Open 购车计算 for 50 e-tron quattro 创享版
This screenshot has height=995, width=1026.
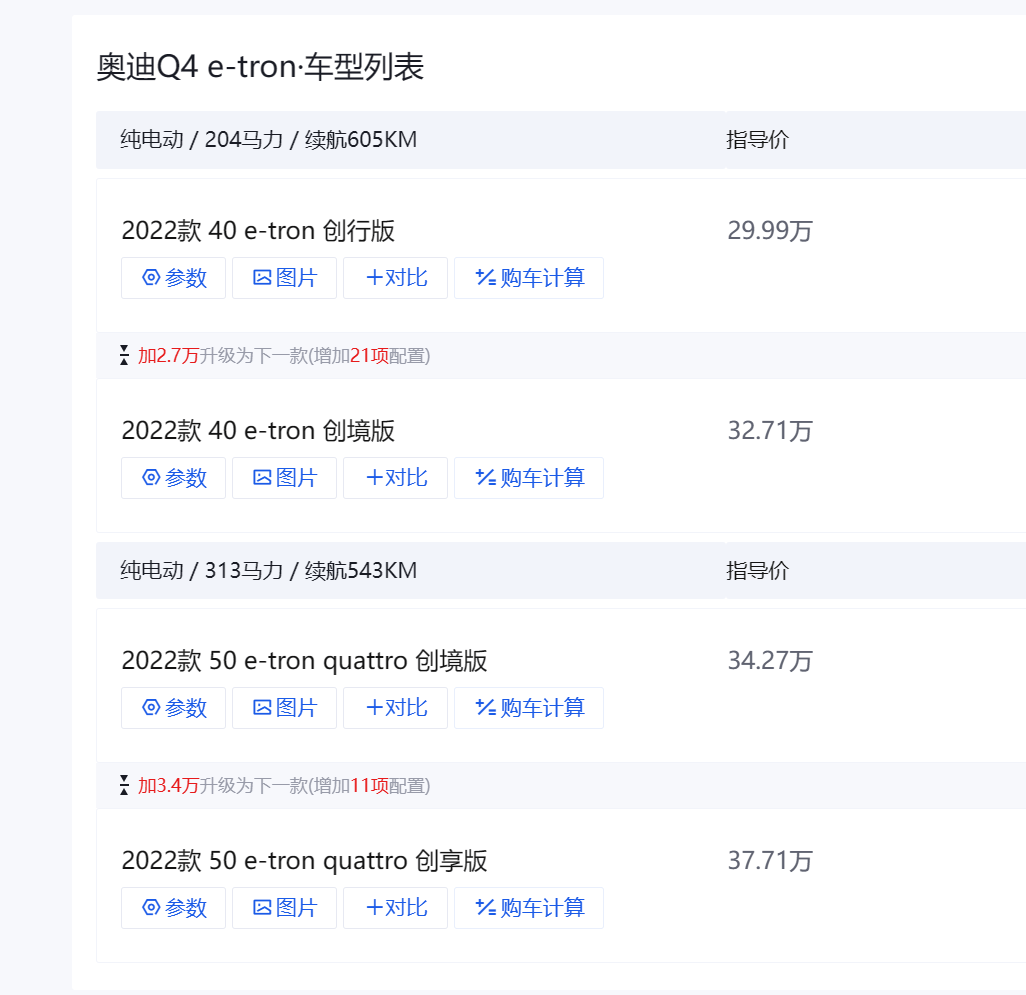(529, 908)
